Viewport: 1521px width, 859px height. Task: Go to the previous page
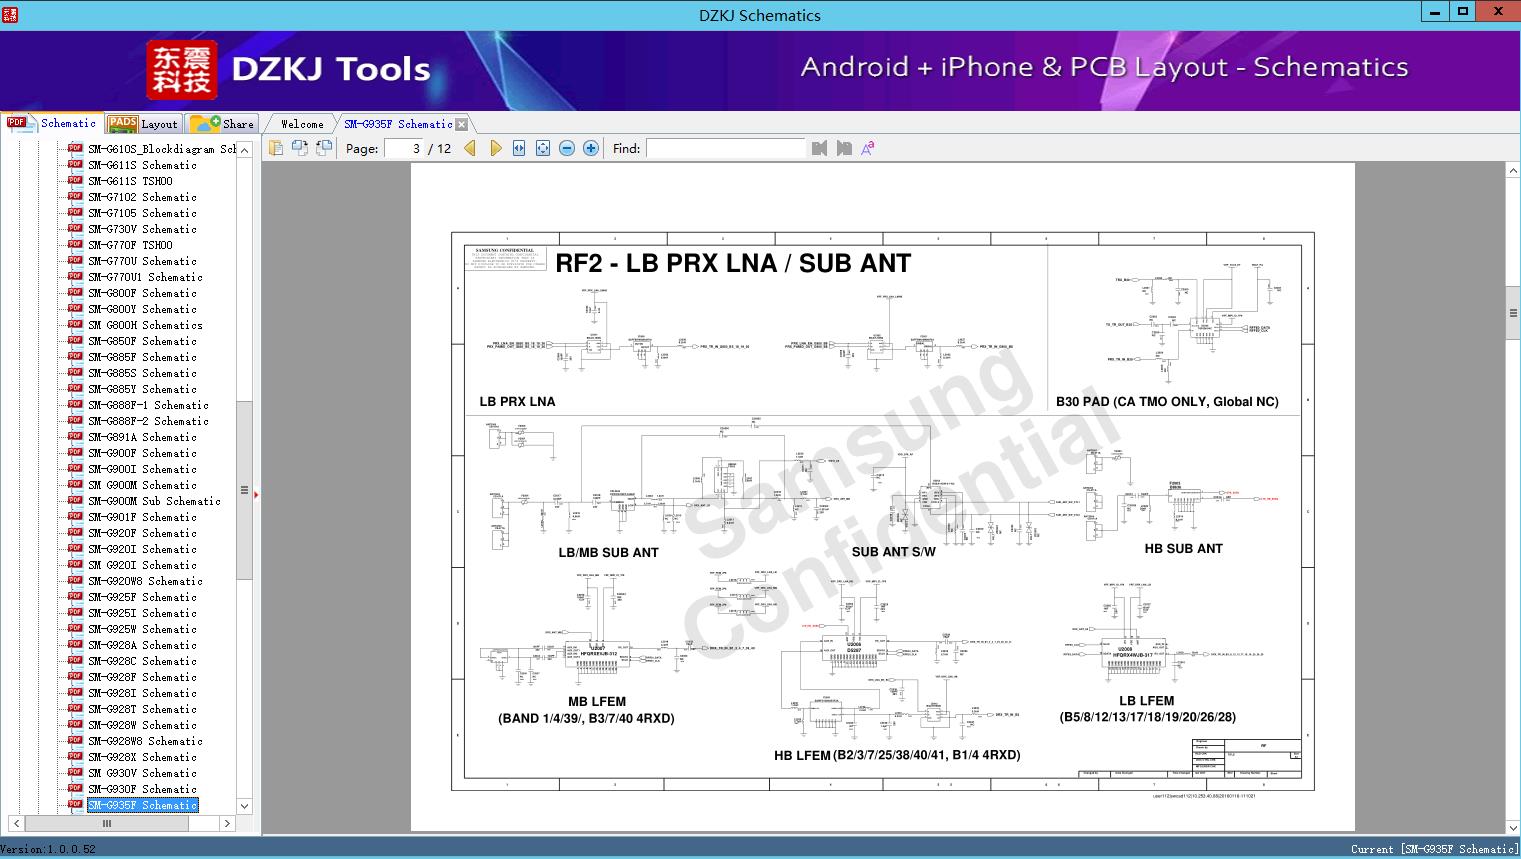coord(470,148)
